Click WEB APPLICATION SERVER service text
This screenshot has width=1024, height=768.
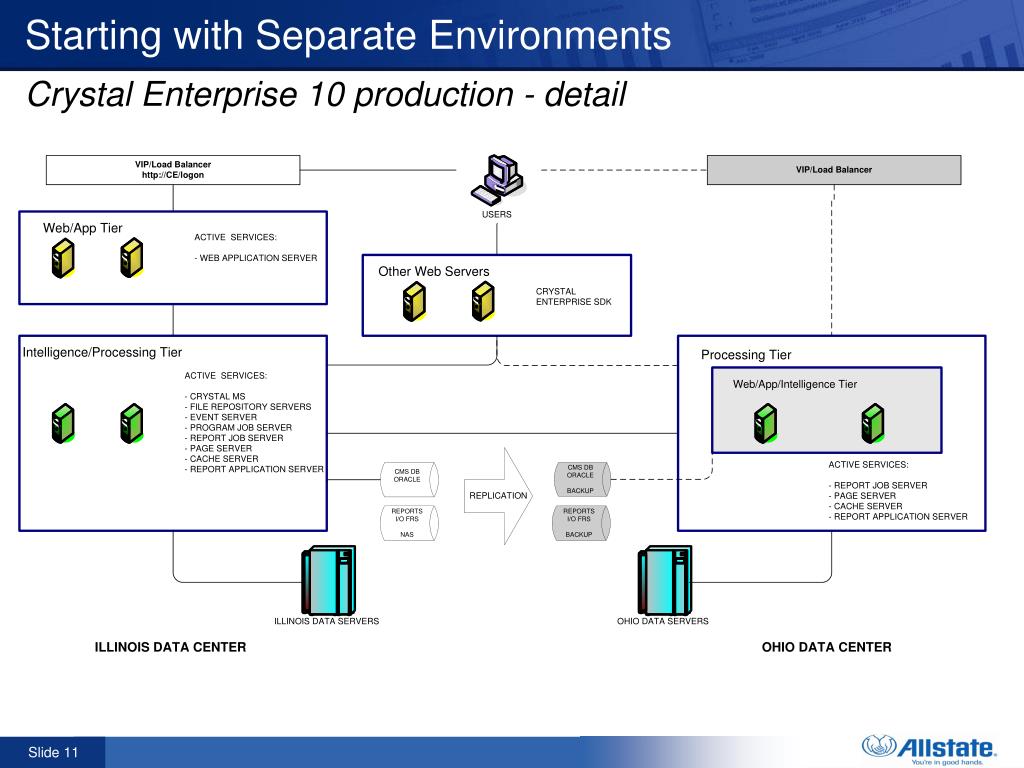255,258
